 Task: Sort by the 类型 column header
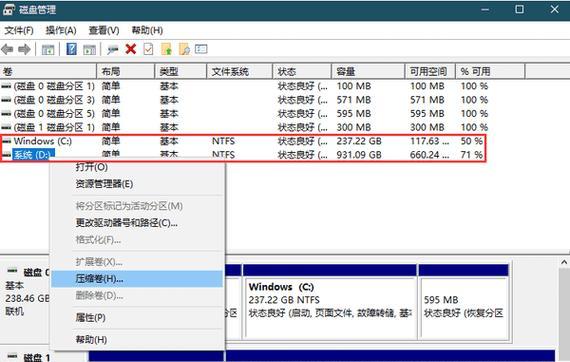click(181, 72)
